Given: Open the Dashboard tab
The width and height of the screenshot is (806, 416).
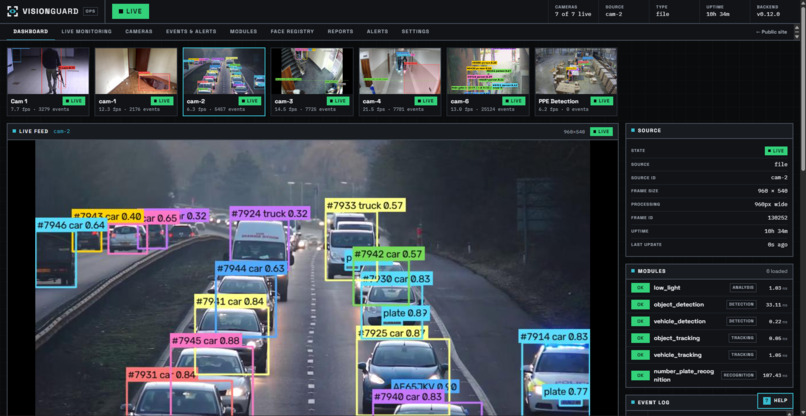Looking at the screenshot, I should 31,31.
